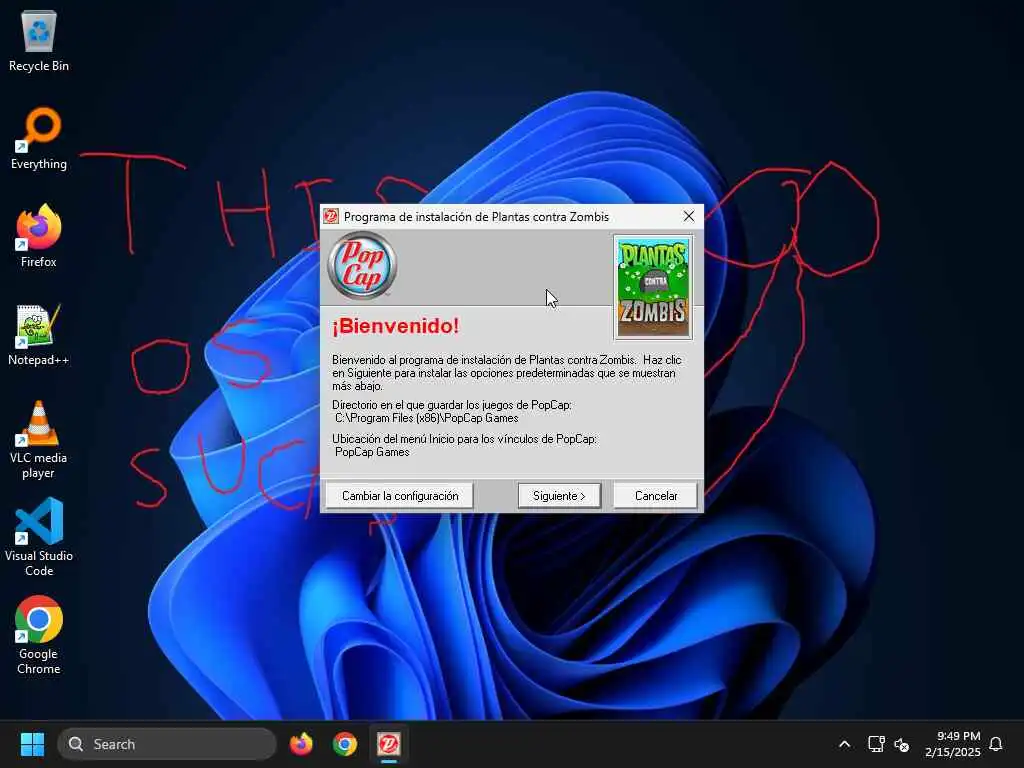Click the Cancelar button
The image size is (1024, 768).
click(x=656, y=496)
